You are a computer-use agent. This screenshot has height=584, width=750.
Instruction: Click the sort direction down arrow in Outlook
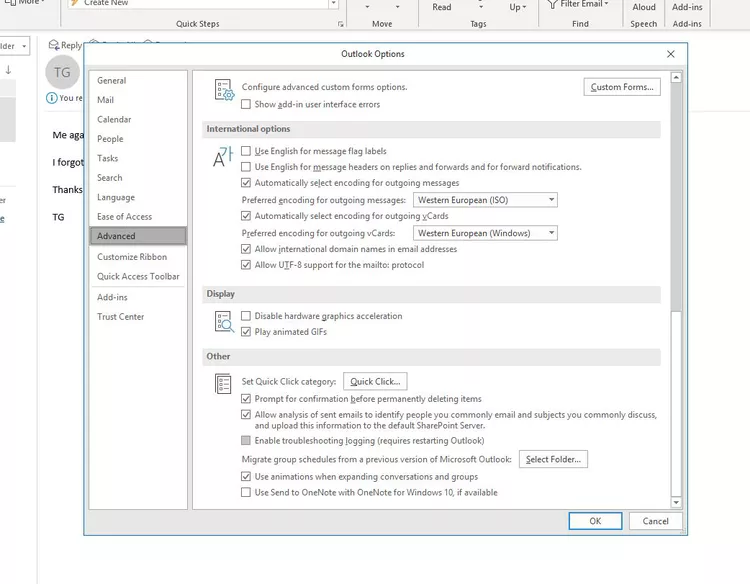8,70
